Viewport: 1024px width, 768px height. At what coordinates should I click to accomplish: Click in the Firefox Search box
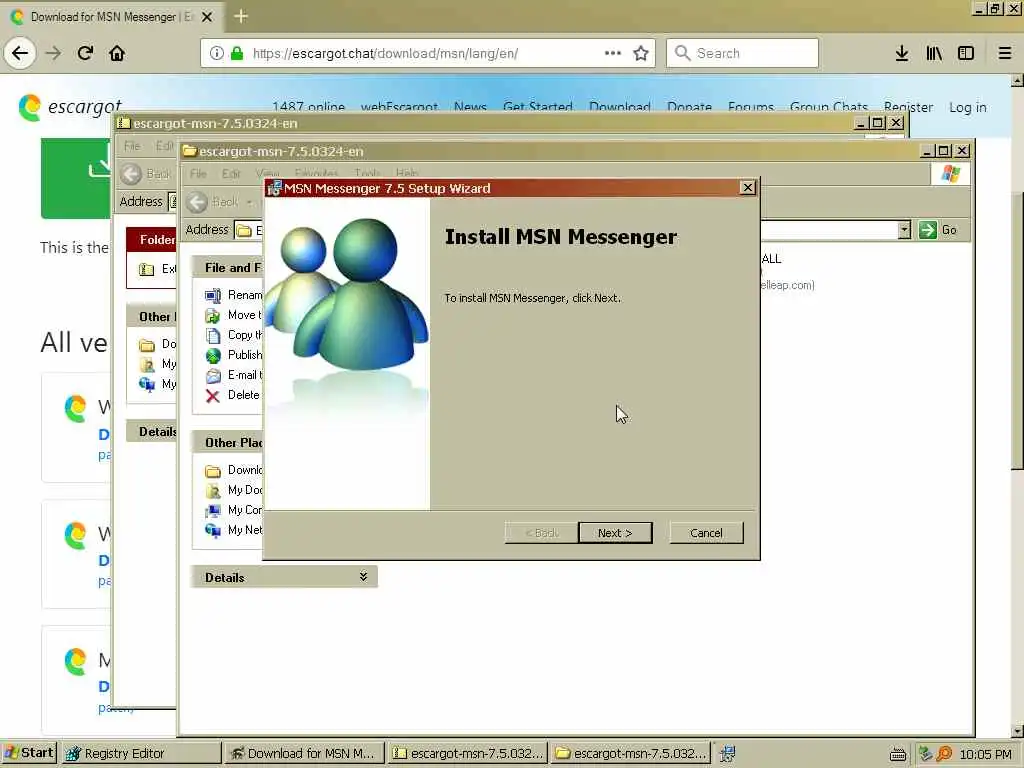743,53
